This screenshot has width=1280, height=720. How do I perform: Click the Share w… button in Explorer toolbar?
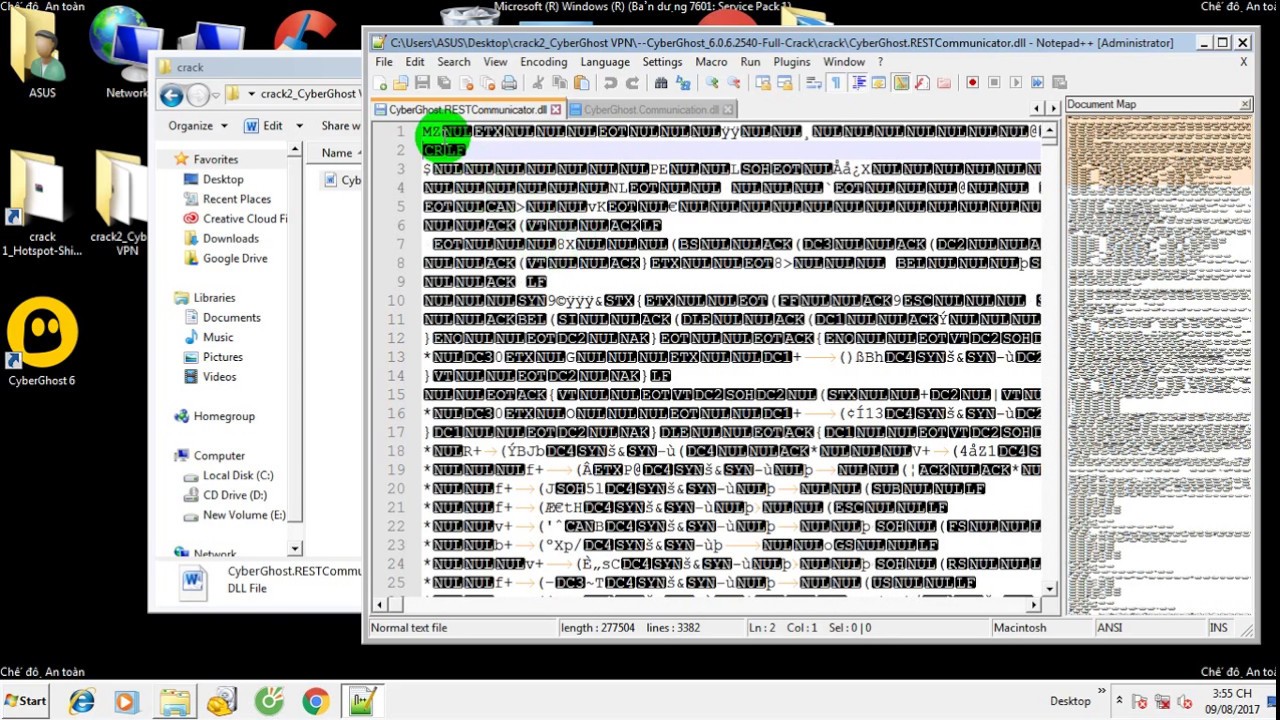tap(339, 126)
